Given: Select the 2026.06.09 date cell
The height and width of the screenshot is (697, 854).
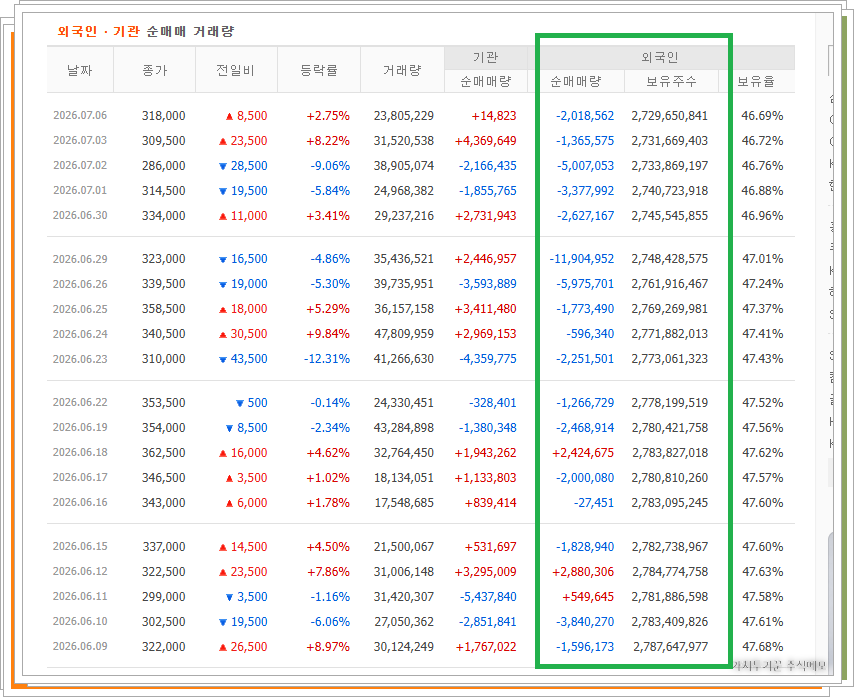Looking at the screenshot, I should pos(80,646).
